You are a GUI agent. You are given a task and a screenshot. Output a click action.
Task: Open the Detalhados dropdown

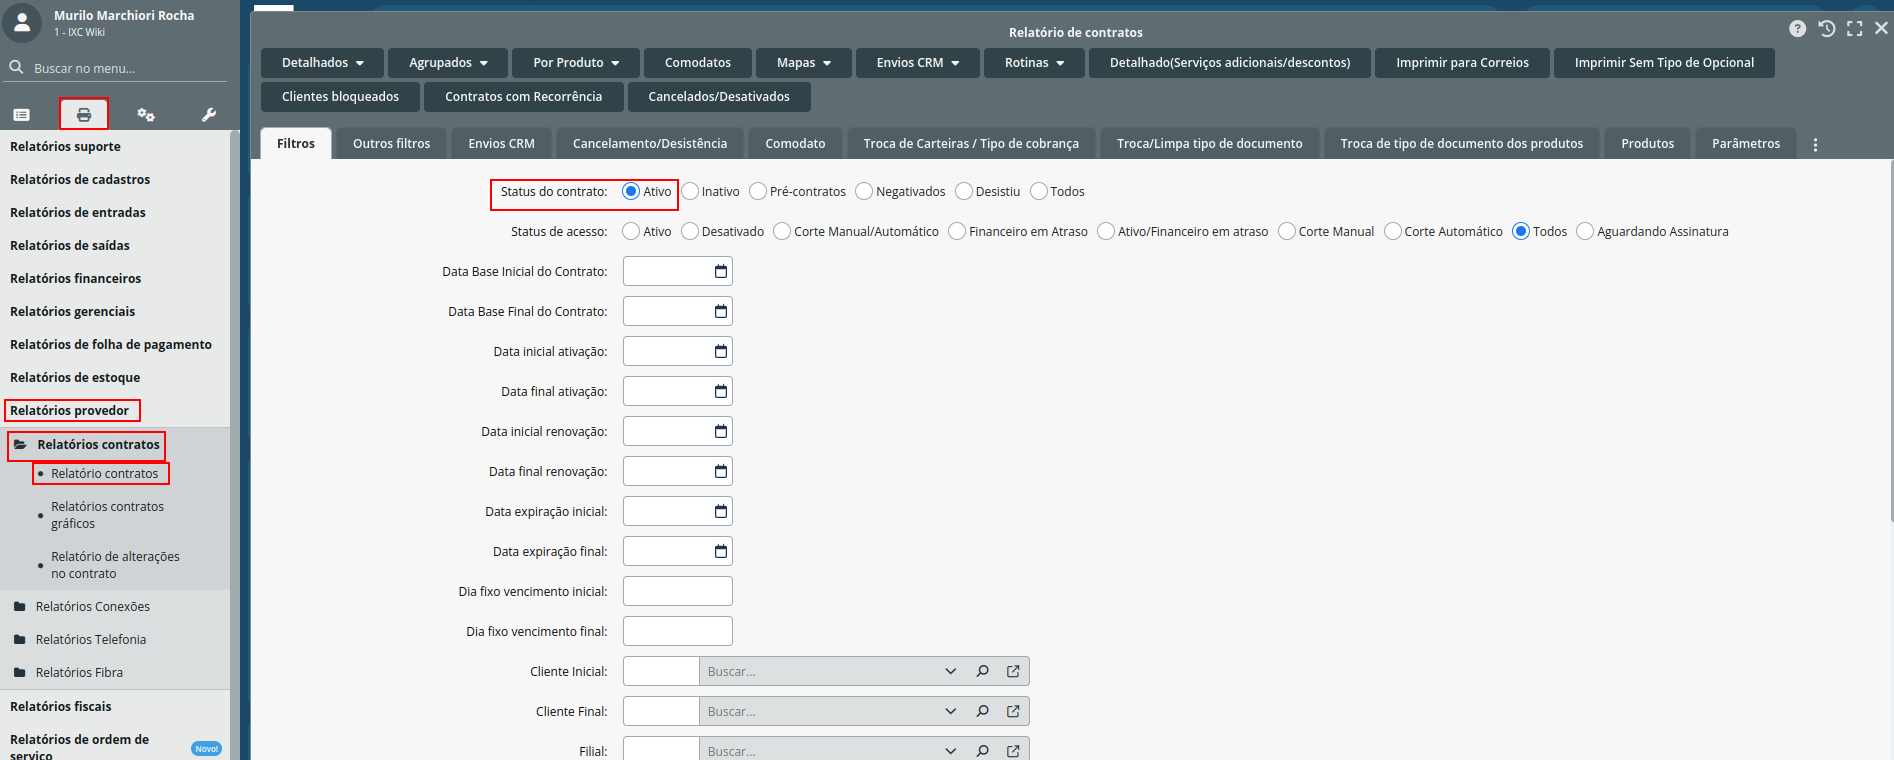[322, 62]
